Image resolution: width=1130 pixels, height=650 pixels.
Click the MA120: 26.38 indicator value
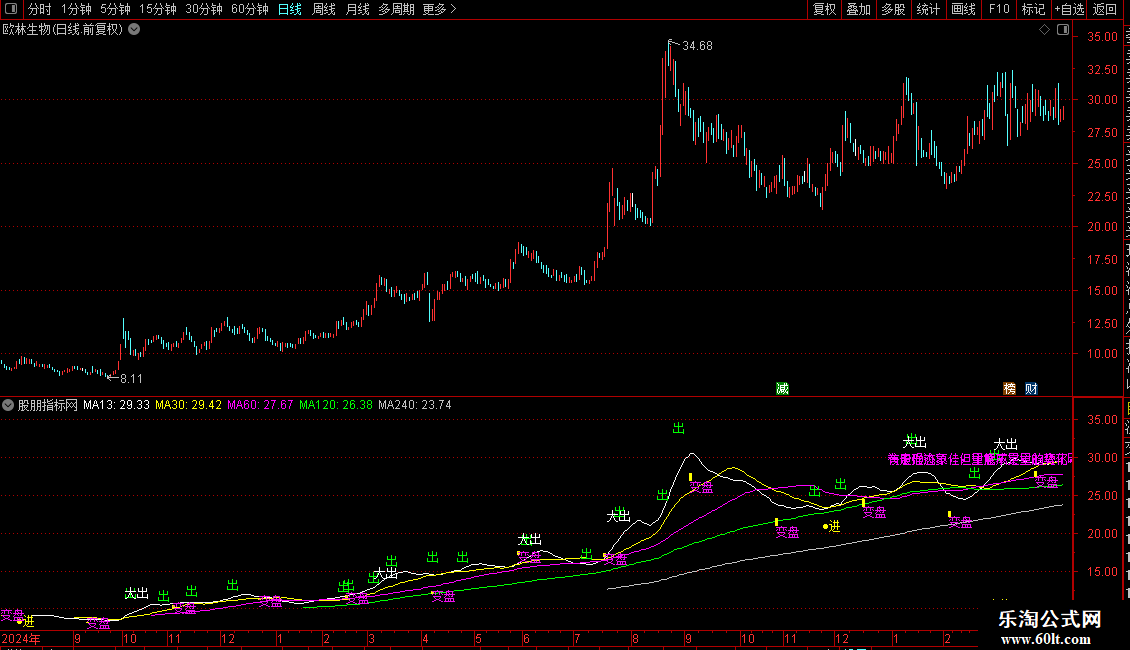coord(336,405)
